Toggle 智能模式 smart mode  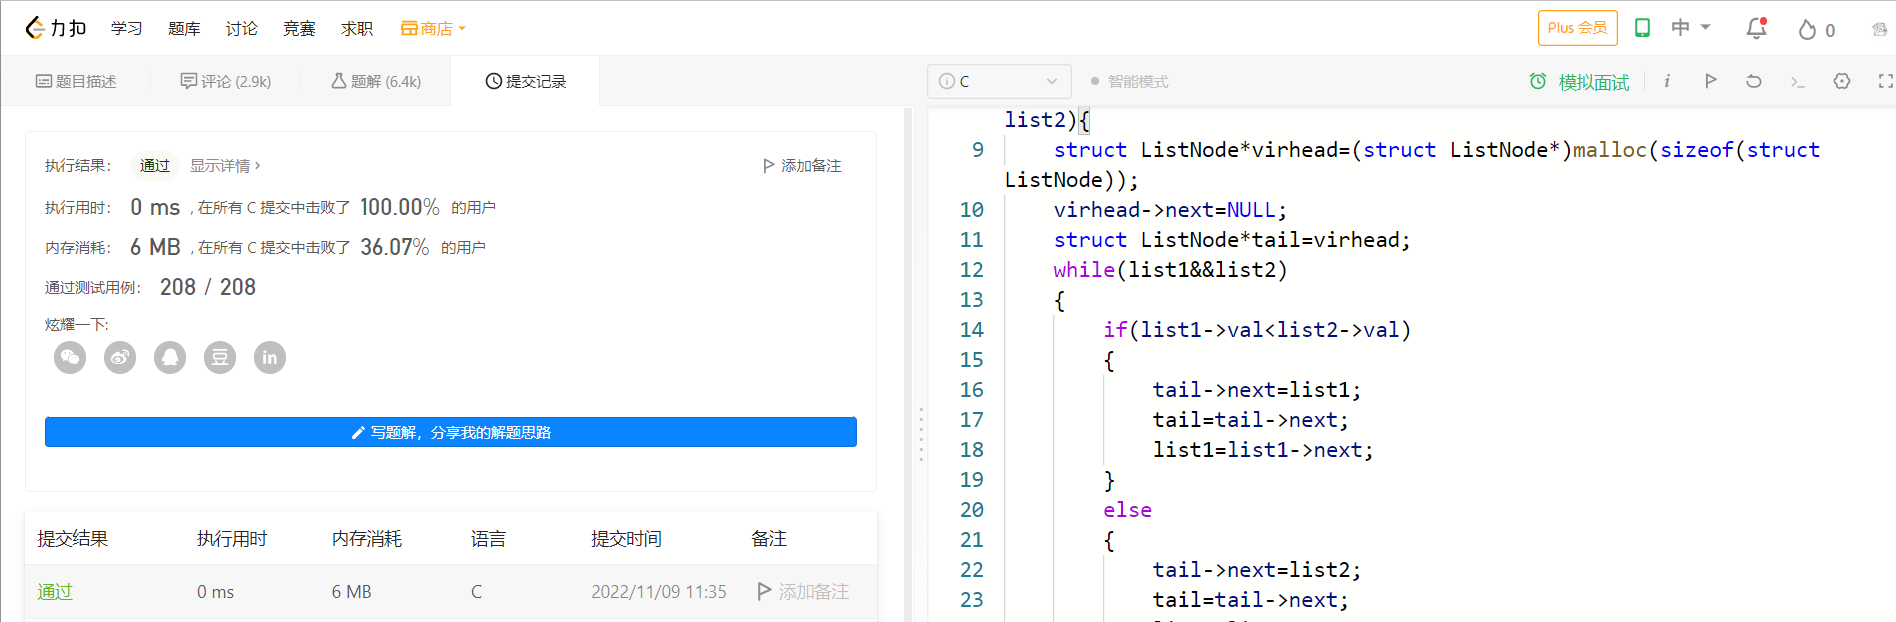click(x=1129, y=81)
